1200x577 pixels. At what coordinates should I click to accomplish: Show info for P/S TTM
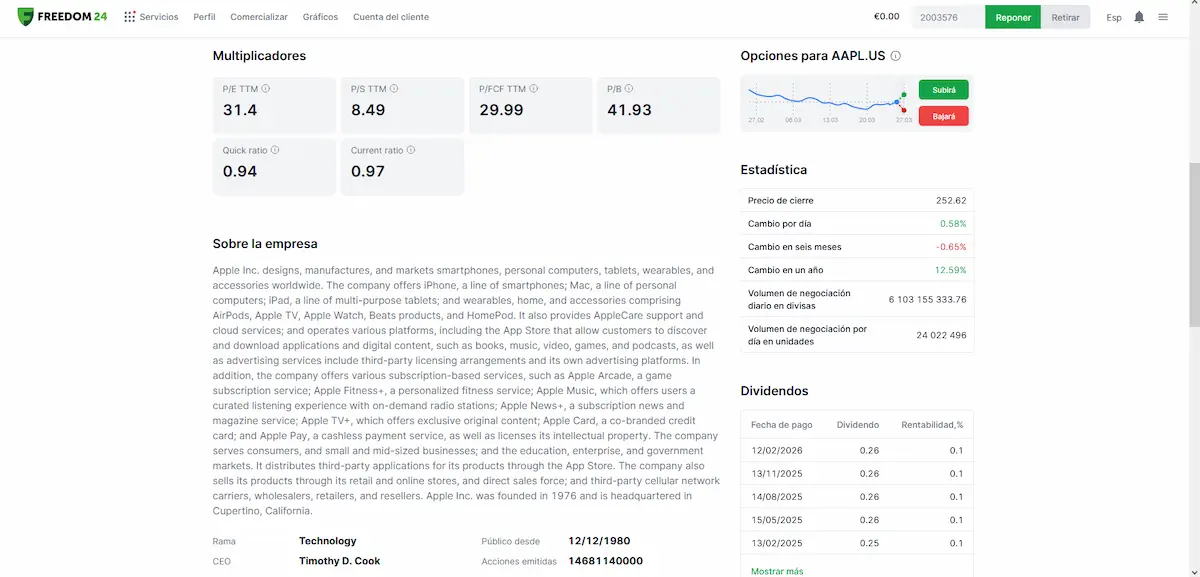click(x=393, y=89)
